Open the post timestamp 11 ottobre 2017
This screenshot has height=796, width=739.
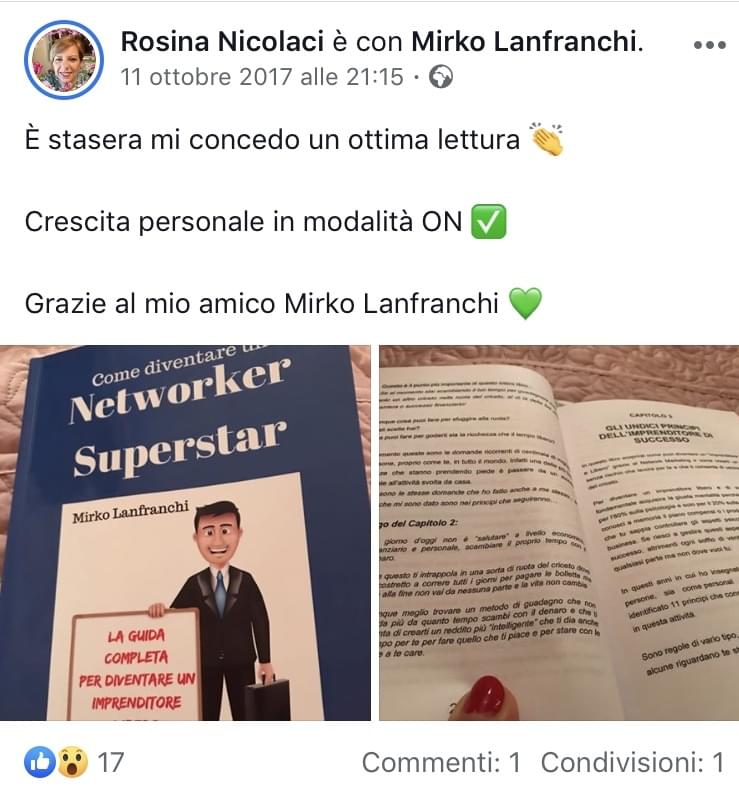(x=262, y=78)
